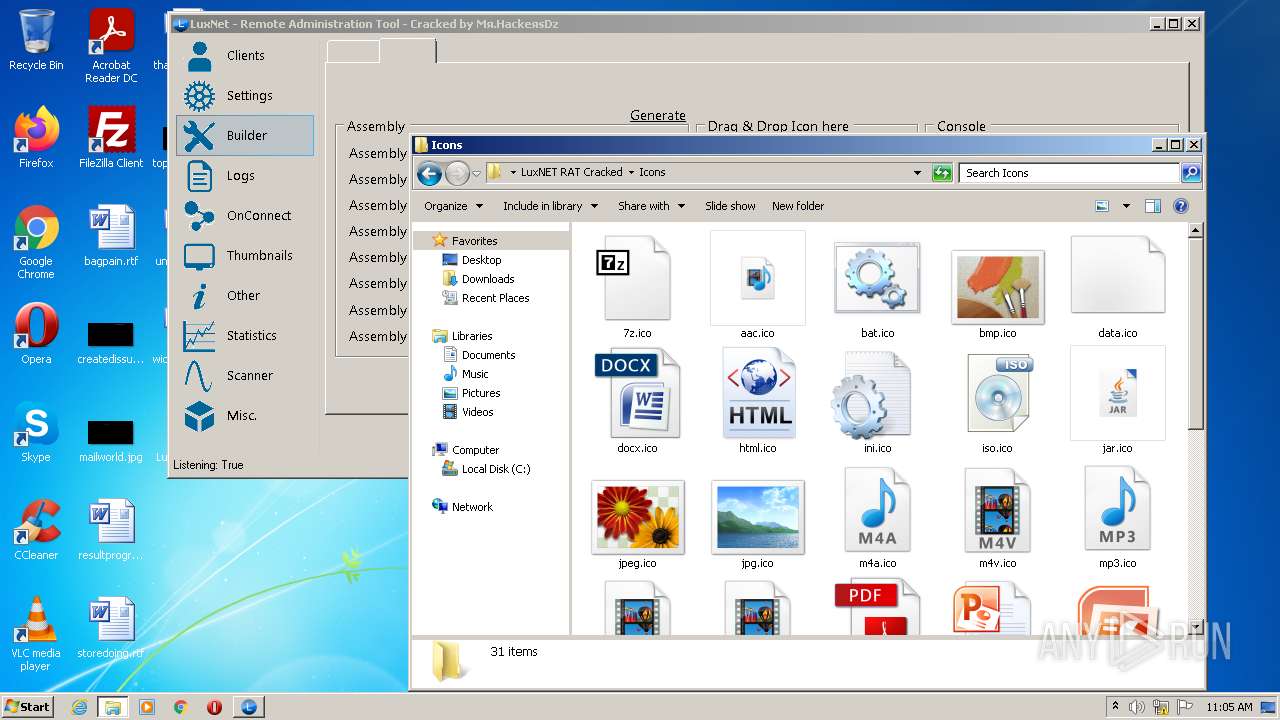Viewport: 1280px width, 720px height.
Task: Open the change view options arrow
Action: coord(1126,206)
